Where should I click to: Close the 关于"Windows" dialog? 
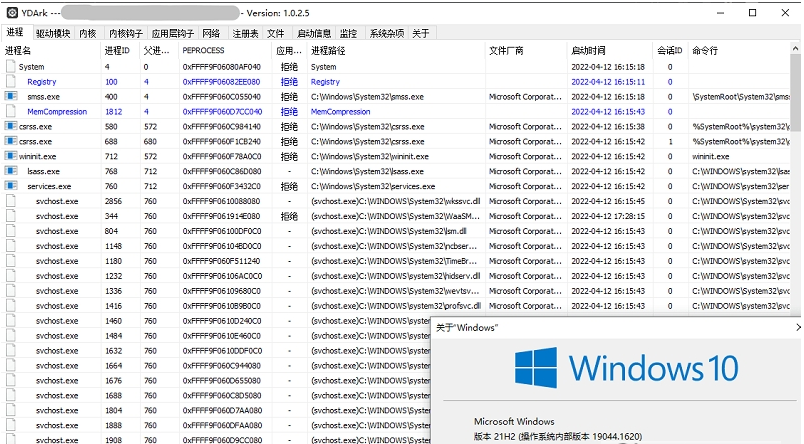(x=796, y=327)
